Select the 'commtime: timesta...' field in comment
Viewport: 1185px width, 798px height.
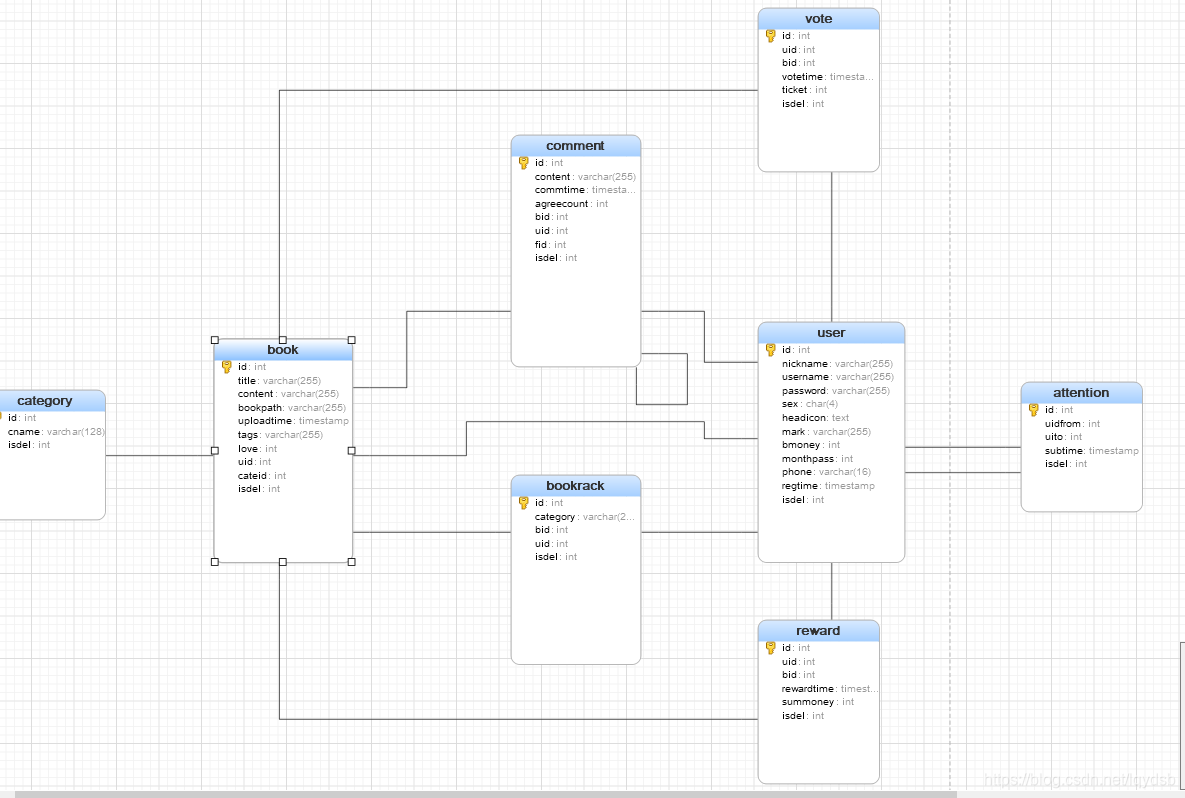(585, 190)
